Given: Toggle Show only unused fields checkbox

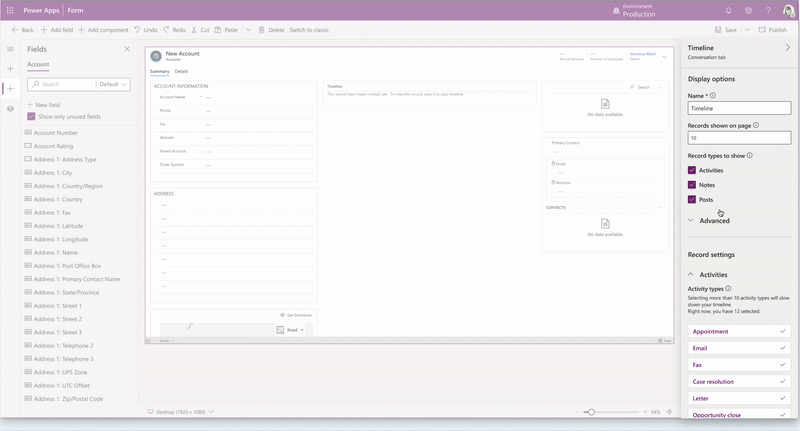Looking at the screenshot, I should coord(31,117).
